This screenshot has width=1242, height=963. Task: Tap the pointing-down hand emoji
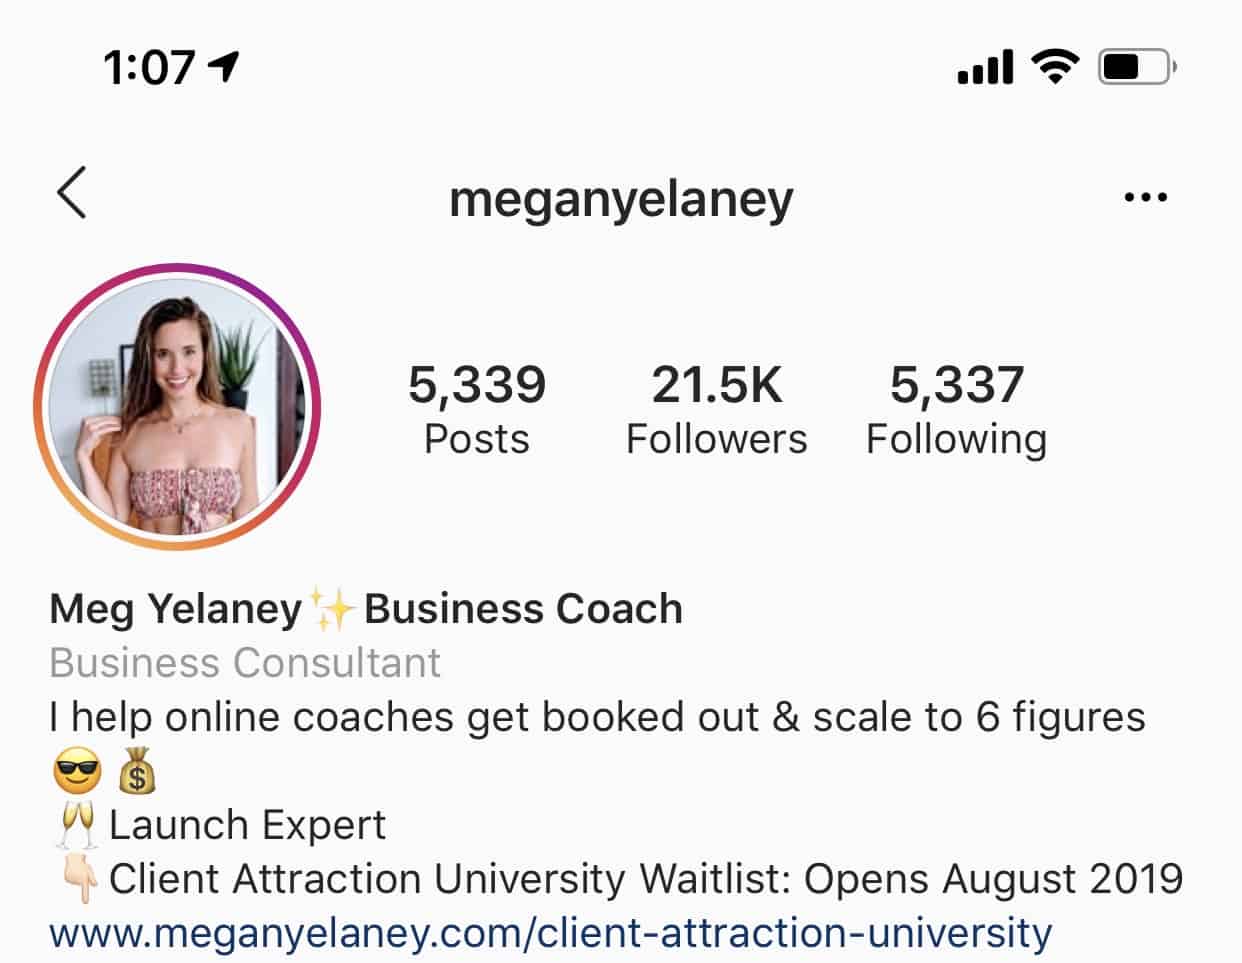click(77, 879)
